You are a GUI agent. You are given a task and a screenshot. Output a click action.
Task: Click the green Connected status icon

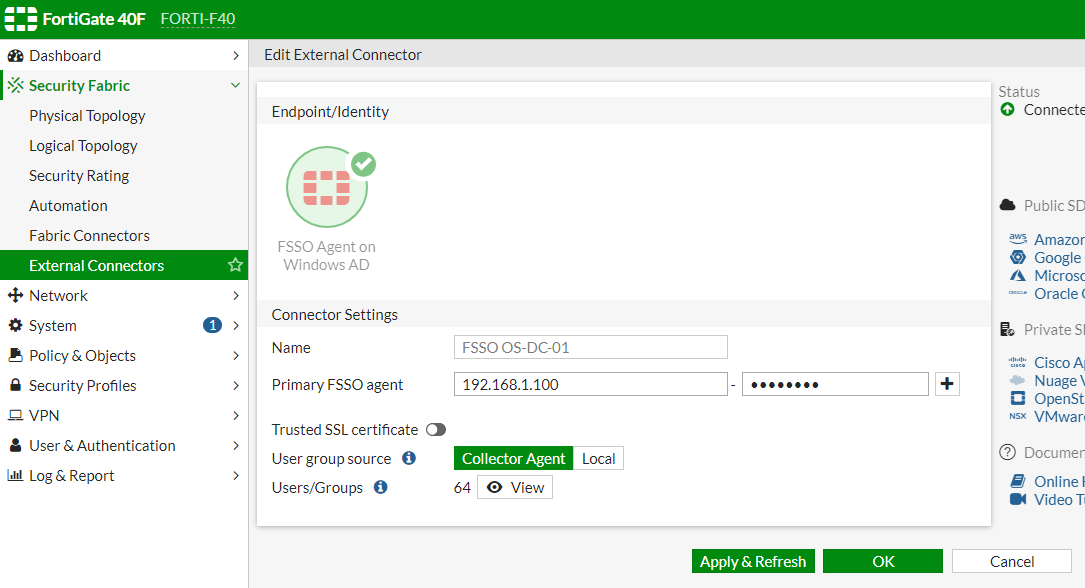click(1008, 109)
